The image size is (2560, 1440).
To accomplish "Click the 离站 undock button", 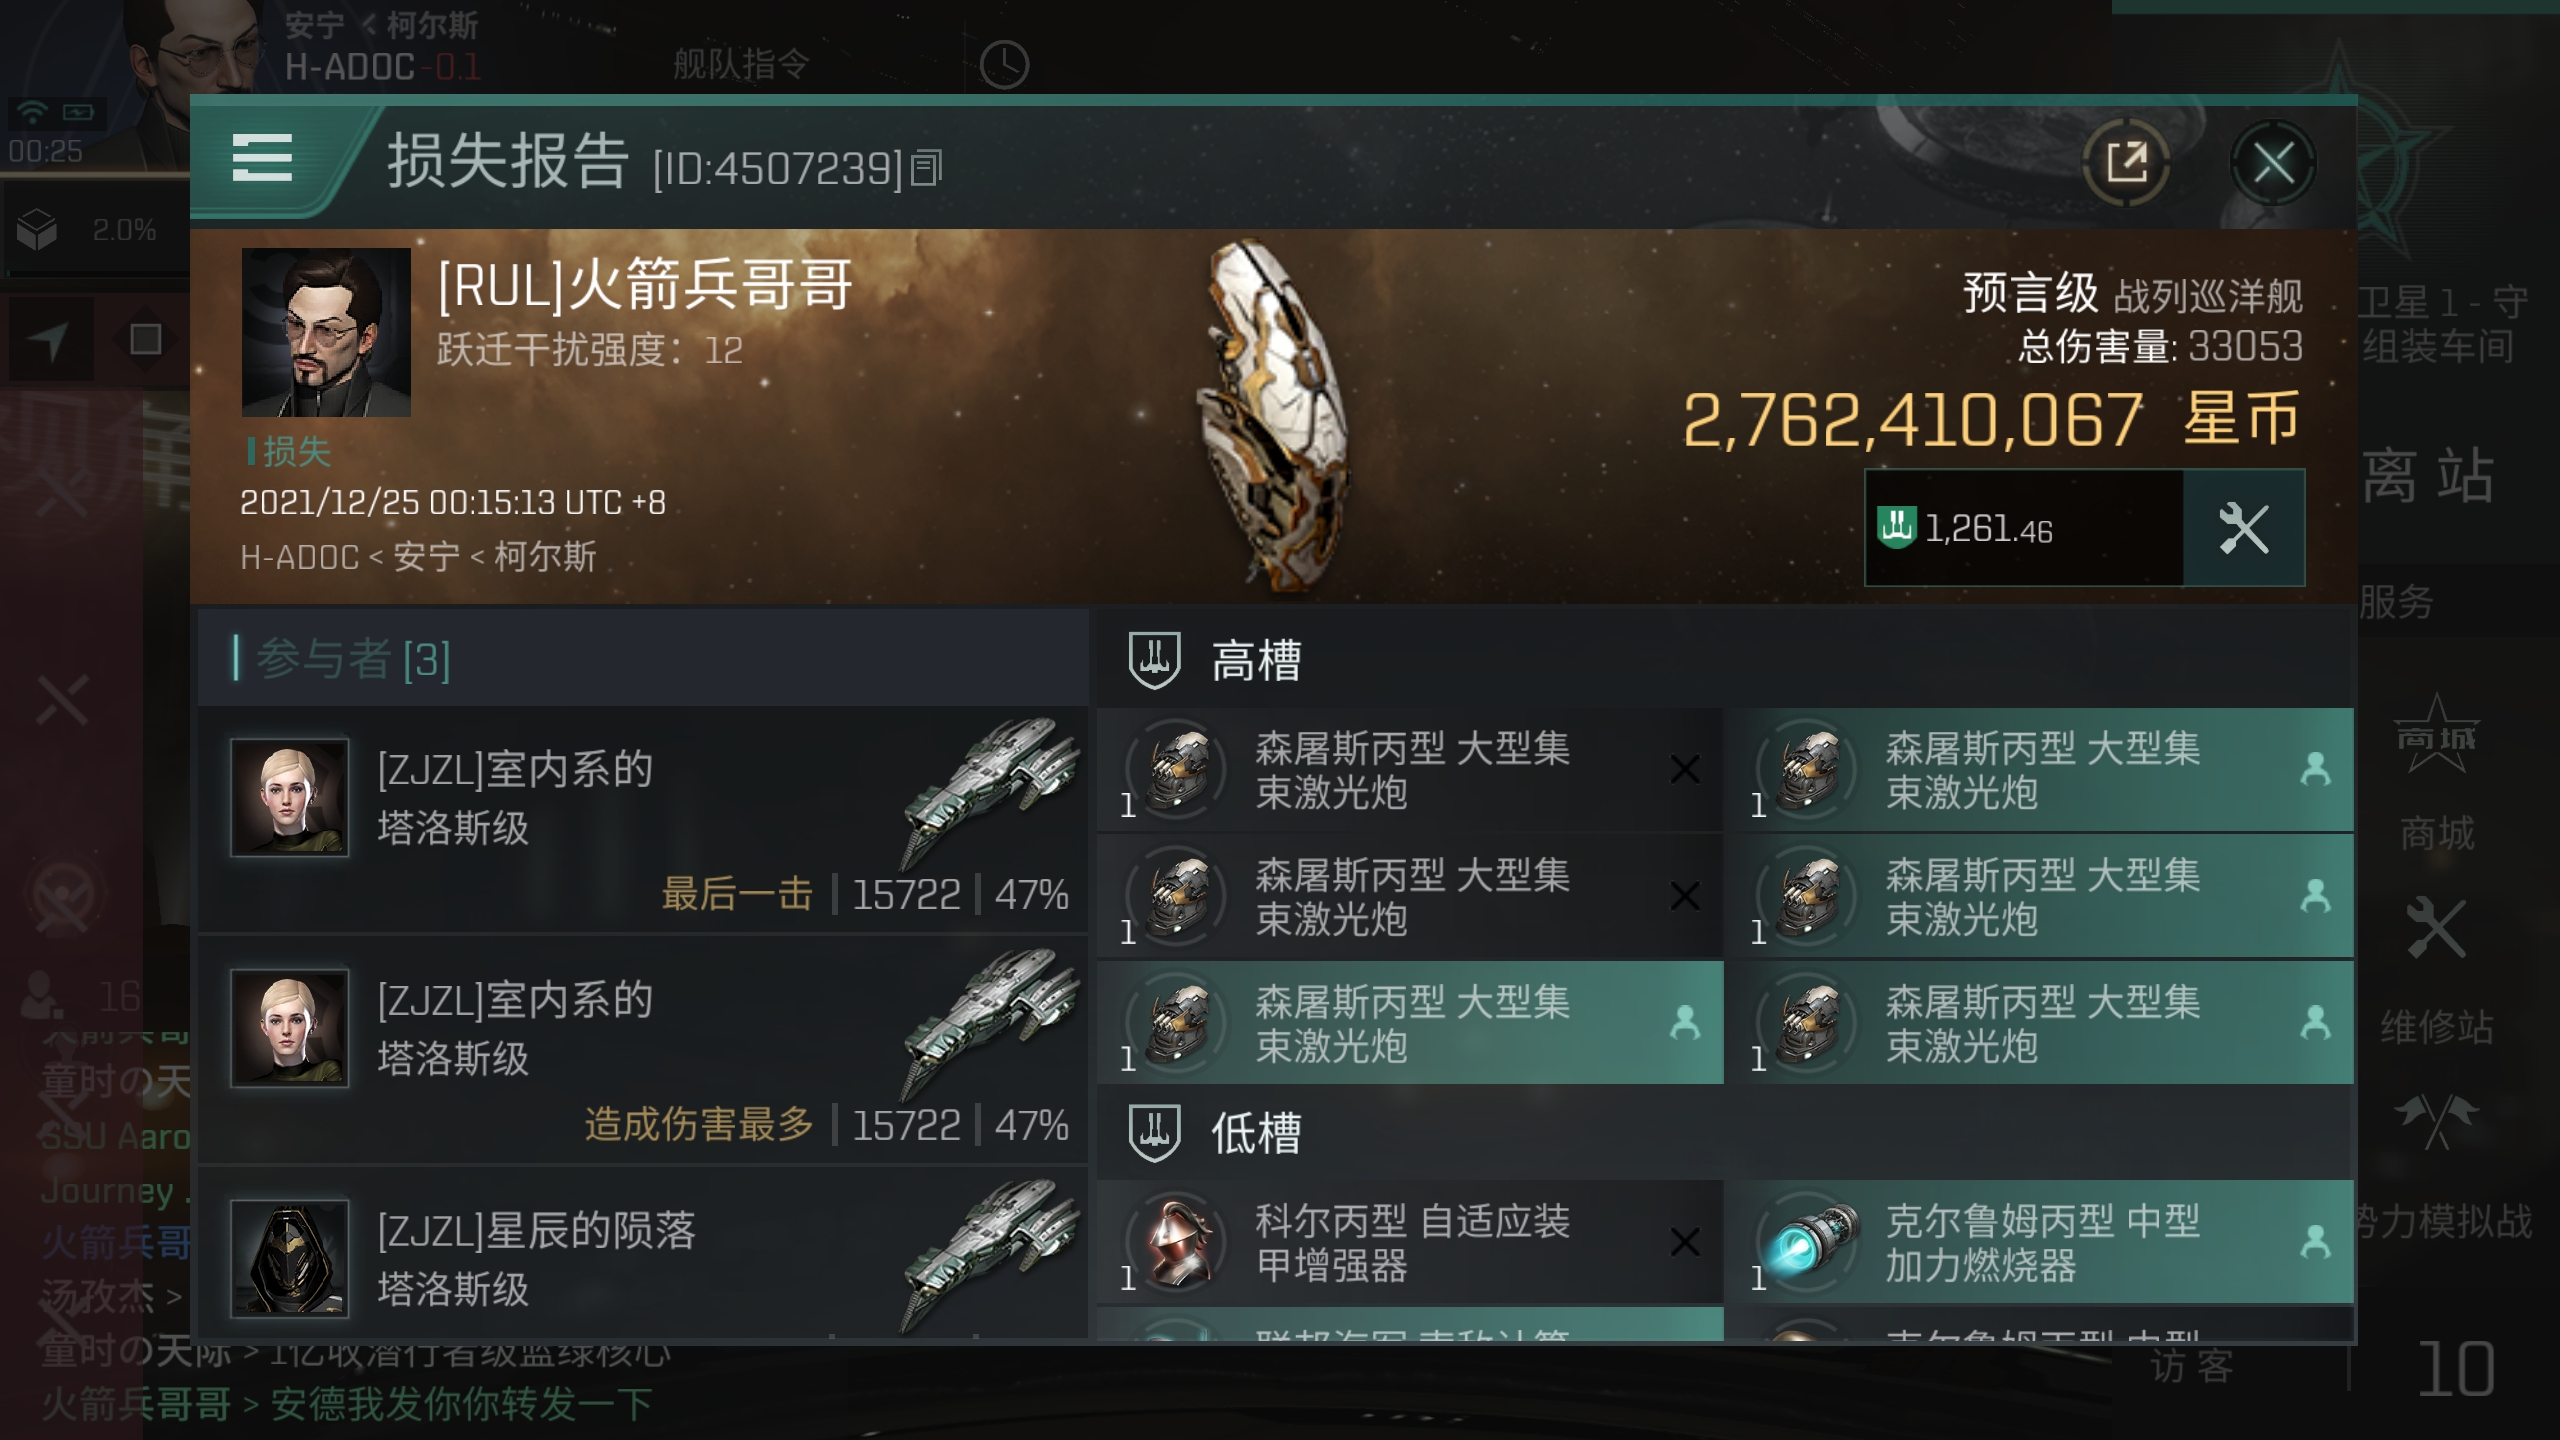I will pyautogui.click(x=2428, y=475).
